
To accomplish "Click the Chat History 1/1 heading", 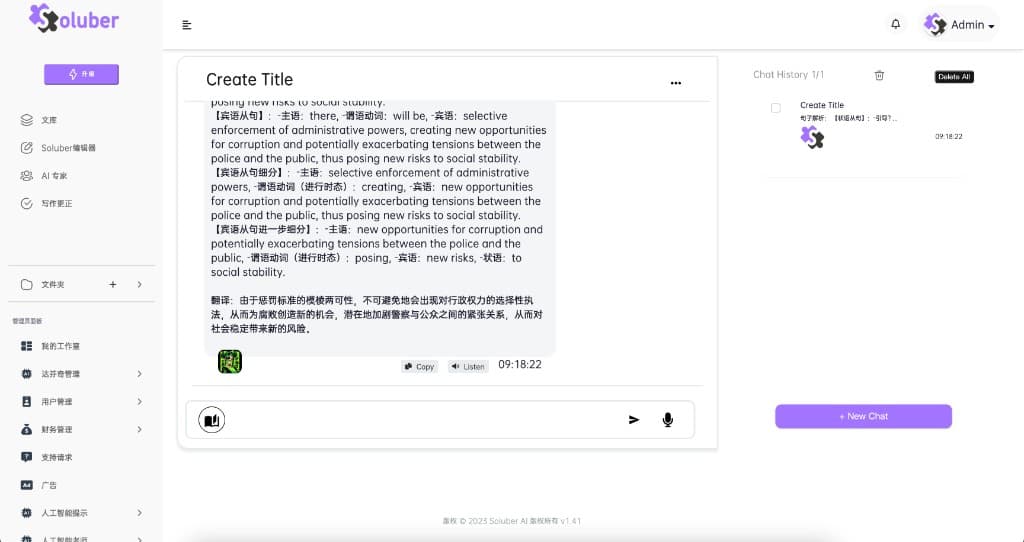I will [x=788, y=74].
